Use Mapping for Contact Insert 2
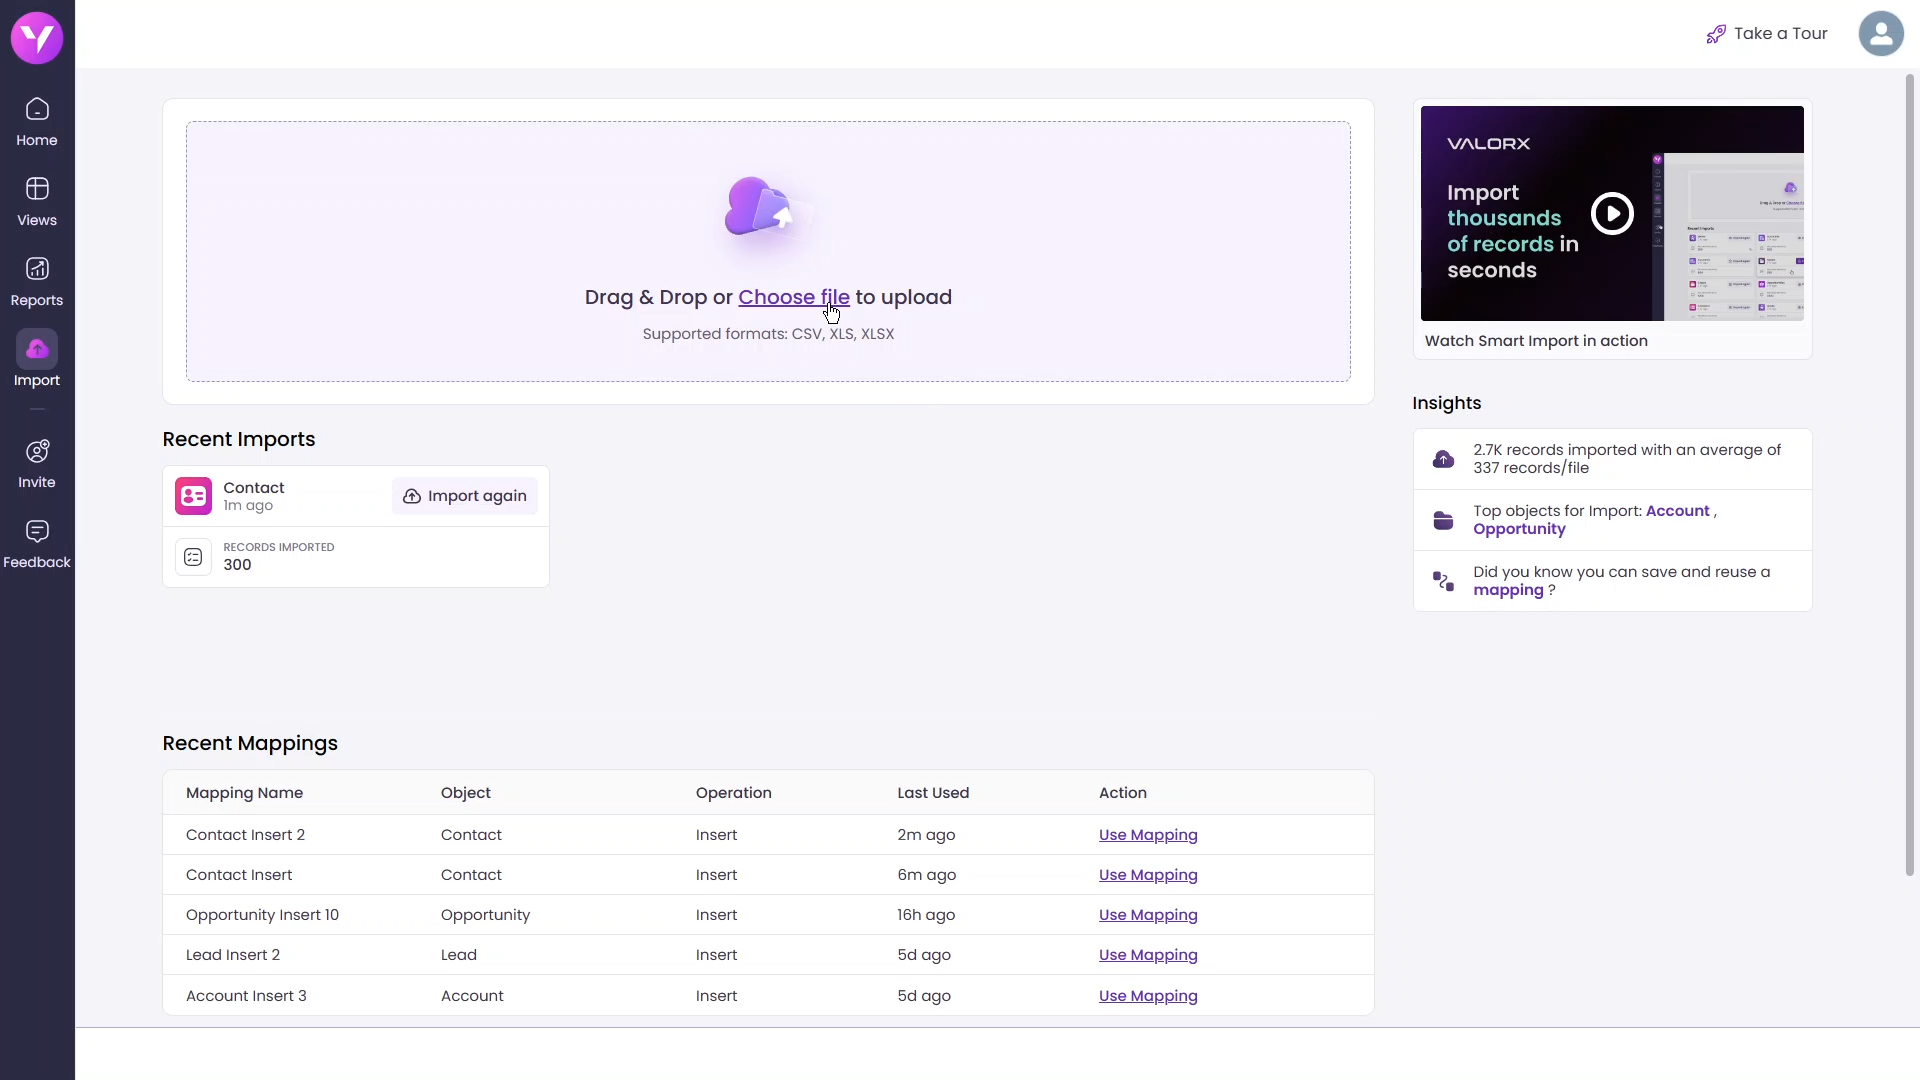Image resolution: width=1920 pixels, height=1080 pixels. (1147, 835)
